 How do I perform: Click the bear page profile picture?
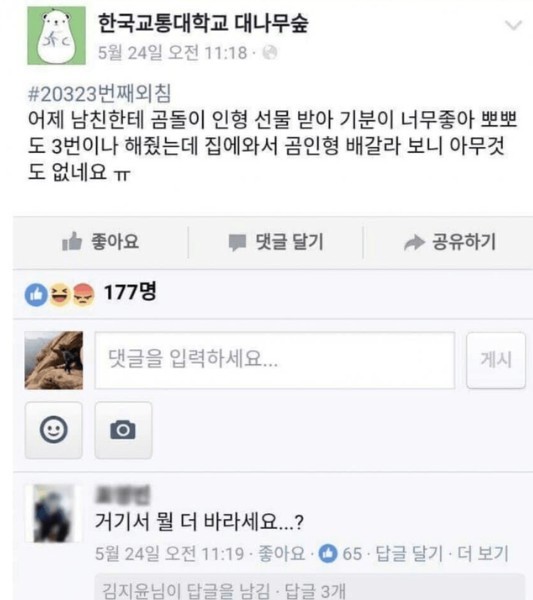[56, 36]
